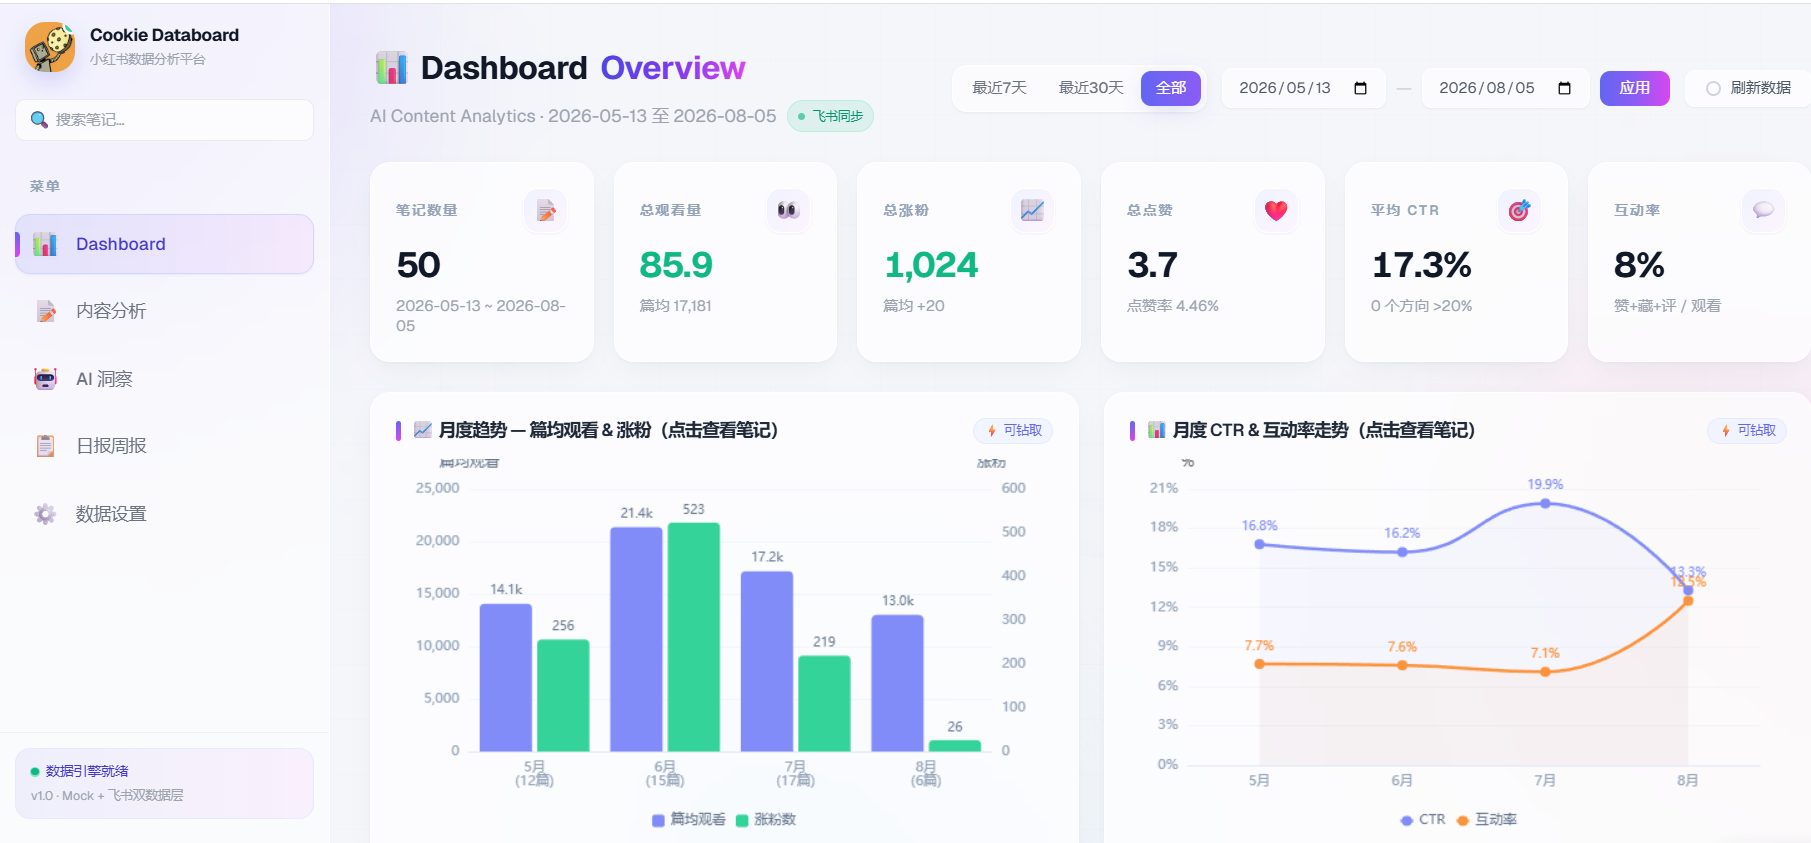Click the bar chart icon beside 月度 CTR title
Screen dimensions: 1811x843
1157,430
